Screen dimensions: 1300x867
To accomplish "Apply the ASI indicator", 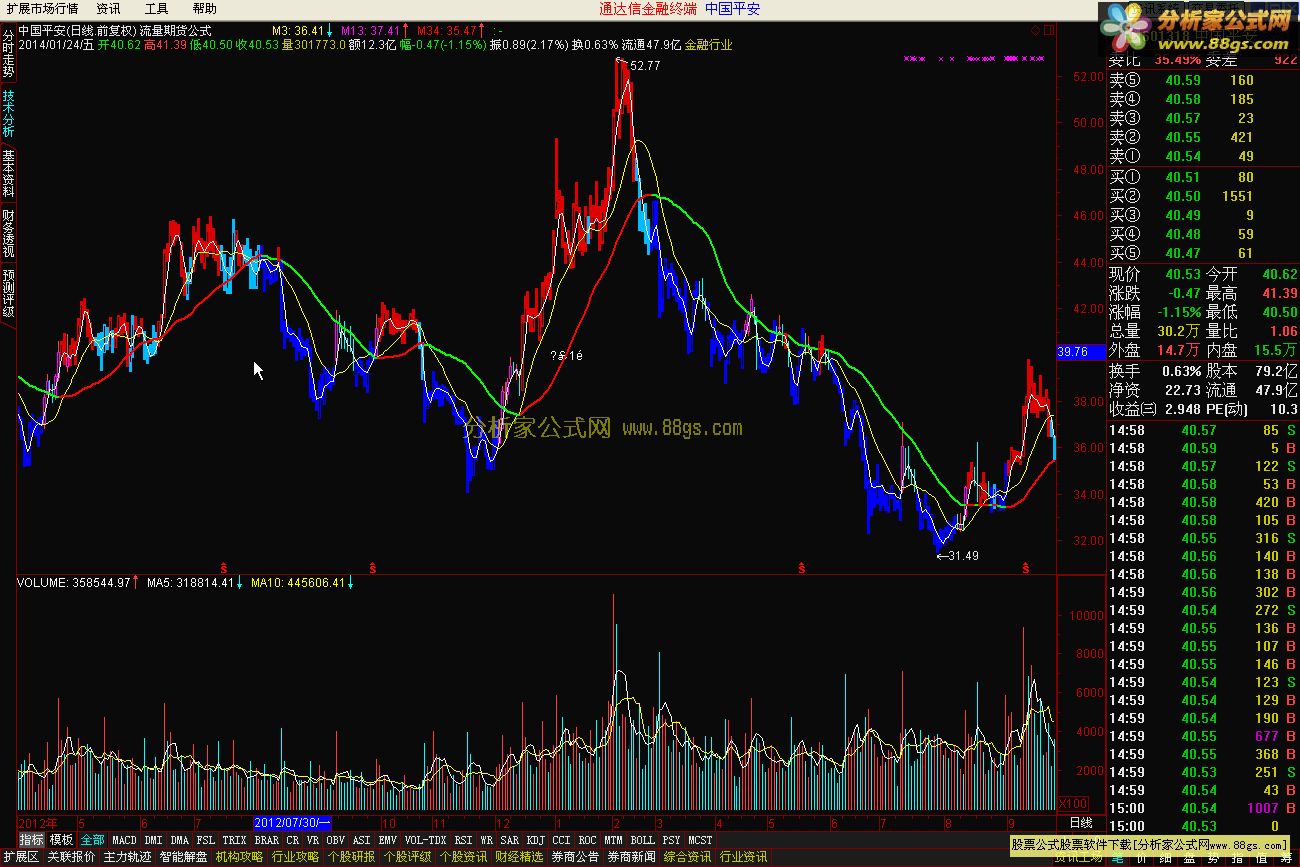I will click(361, 840).
